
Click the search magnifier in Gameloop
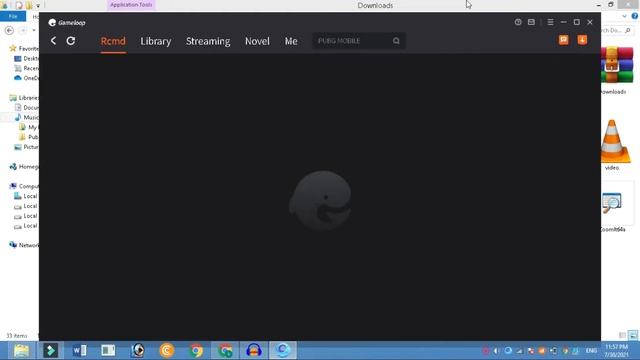pyautogui.click(x=396, y=41)
